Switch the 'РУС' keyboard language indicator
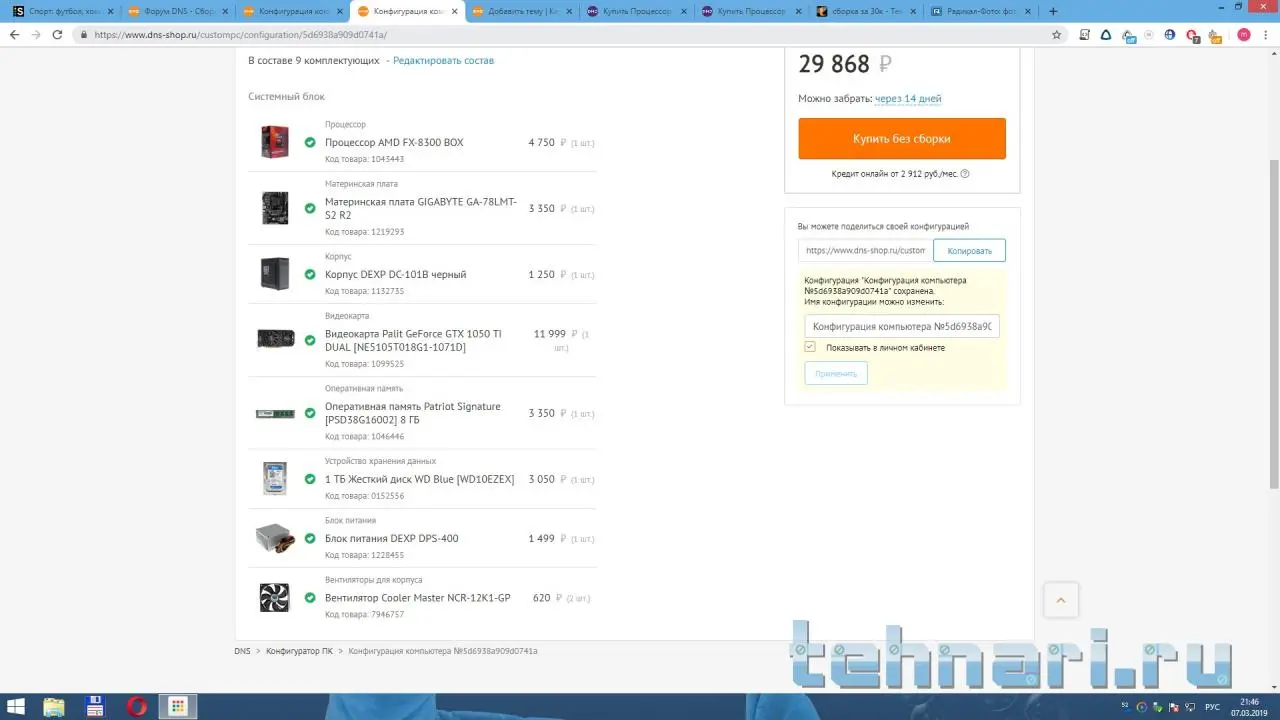Viewport: 1280px width, 720px height. click(x=1211, y=707)
